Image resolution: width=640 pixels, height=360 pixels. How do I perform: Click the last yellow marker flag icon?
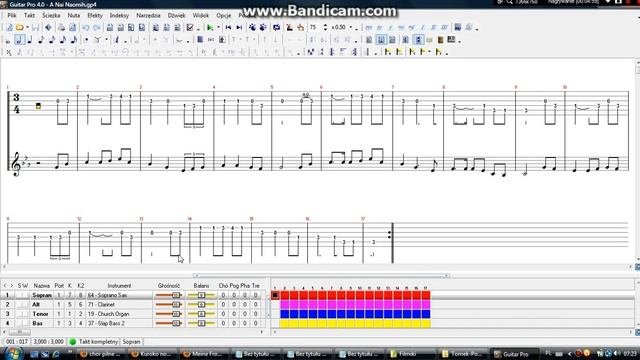click(x=438, y=52)
